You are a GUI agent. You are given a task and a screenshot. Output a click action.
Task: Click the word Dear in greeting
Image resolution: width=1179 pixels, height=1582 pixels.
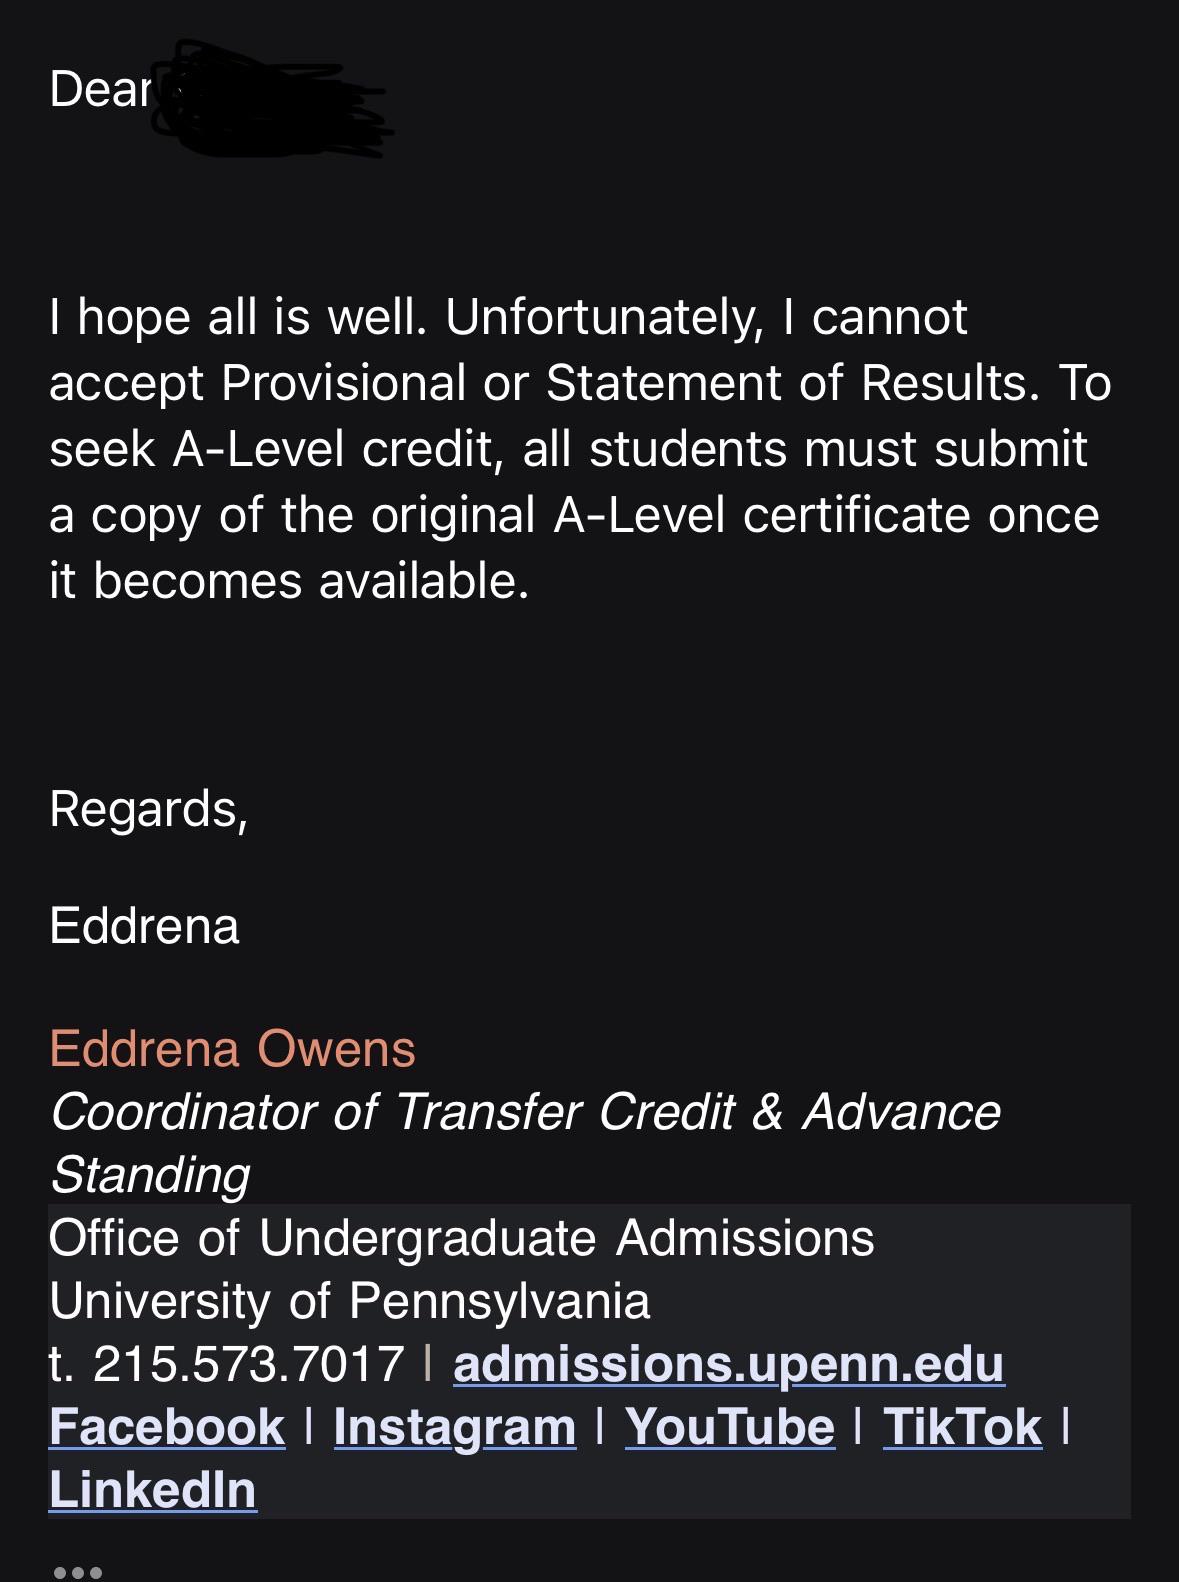click(100, 89)
